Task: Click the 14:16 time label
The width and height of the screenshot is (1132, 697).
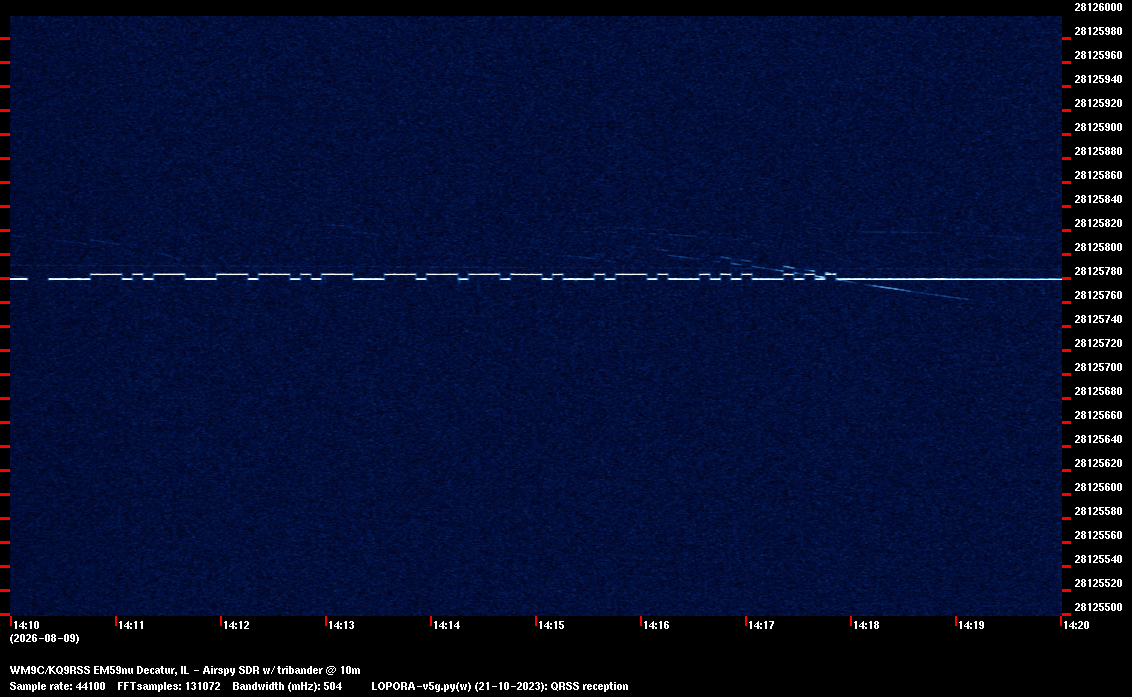Action: (656, 625)
